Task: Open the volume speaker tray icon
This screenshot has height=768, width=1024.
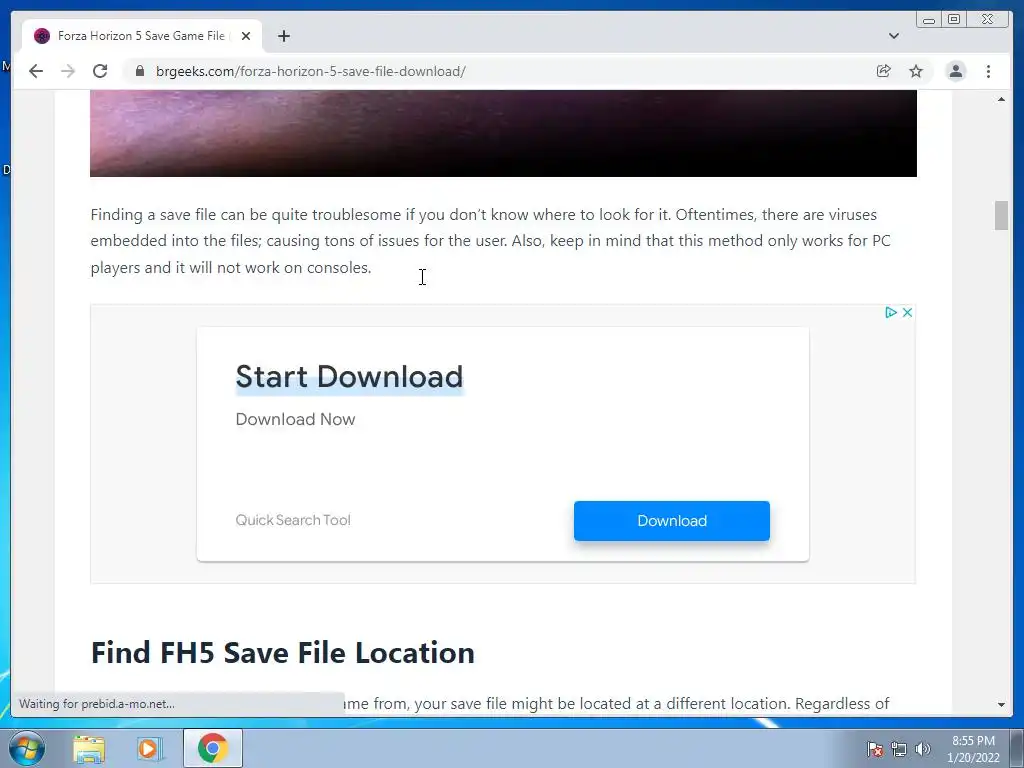Action: 922,749
